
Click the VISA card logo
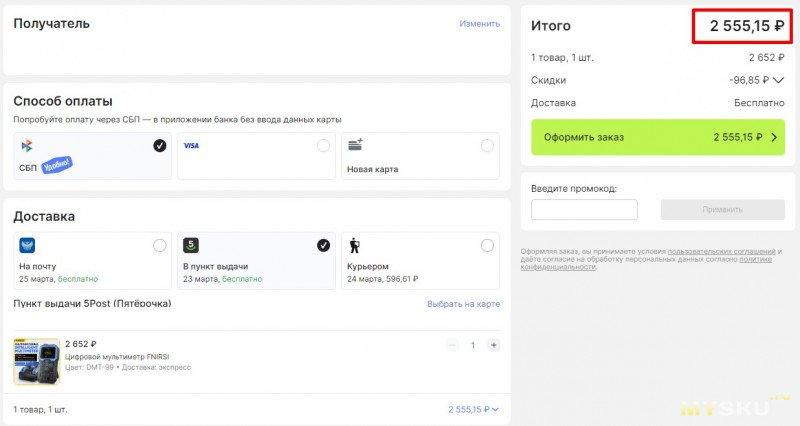click(191, 146)
